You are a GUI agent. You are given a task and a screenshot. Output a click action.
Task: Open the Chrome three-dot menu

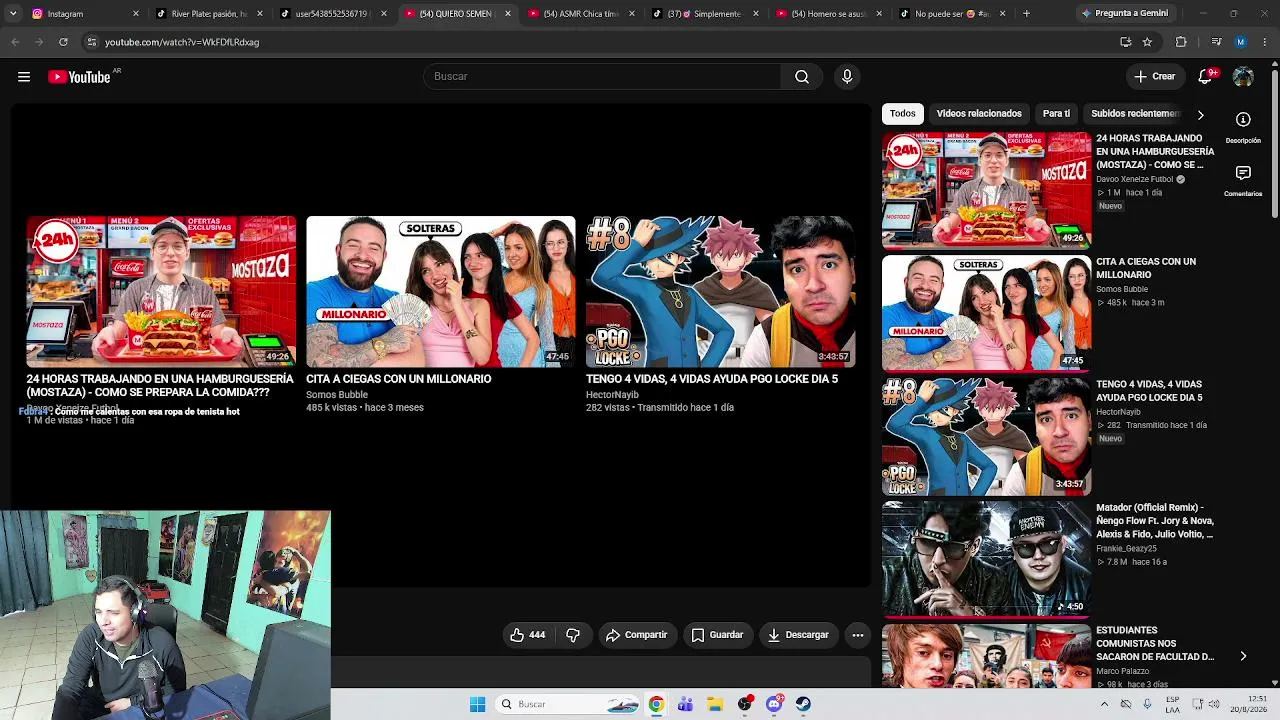[x=1265, y=42]
